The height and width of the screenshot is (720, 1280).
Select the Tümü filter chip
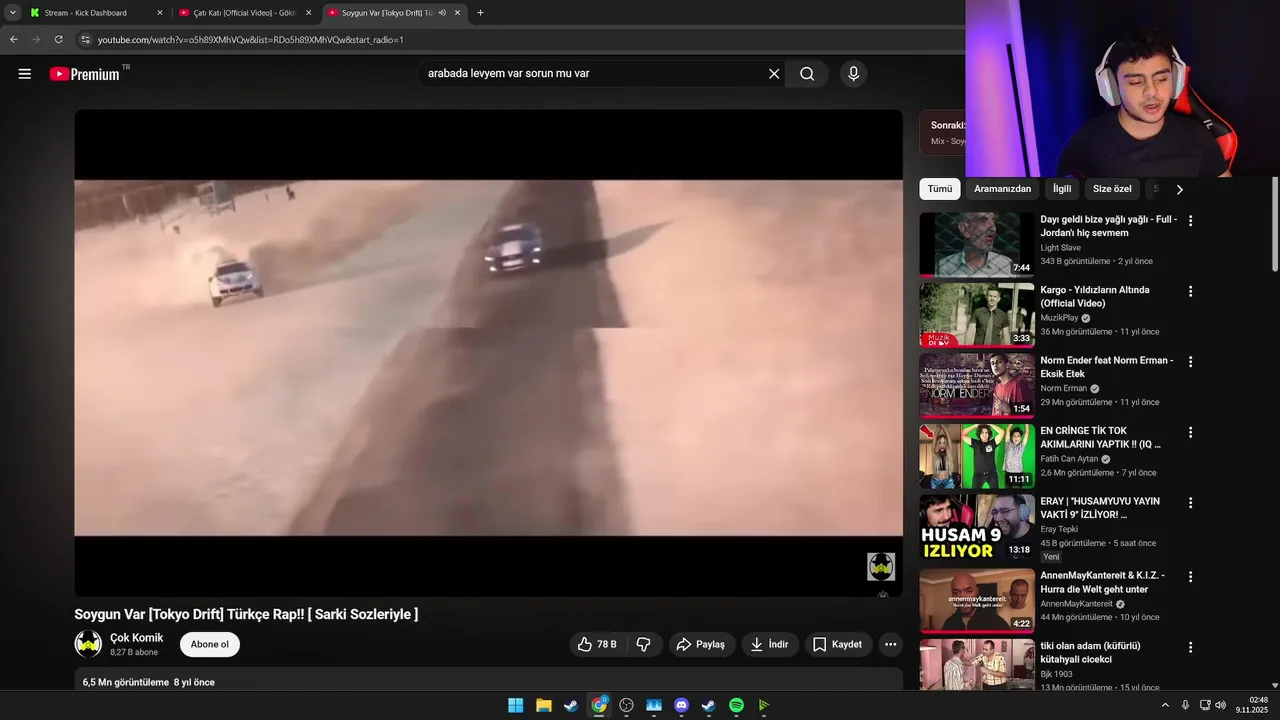[940, 189]
